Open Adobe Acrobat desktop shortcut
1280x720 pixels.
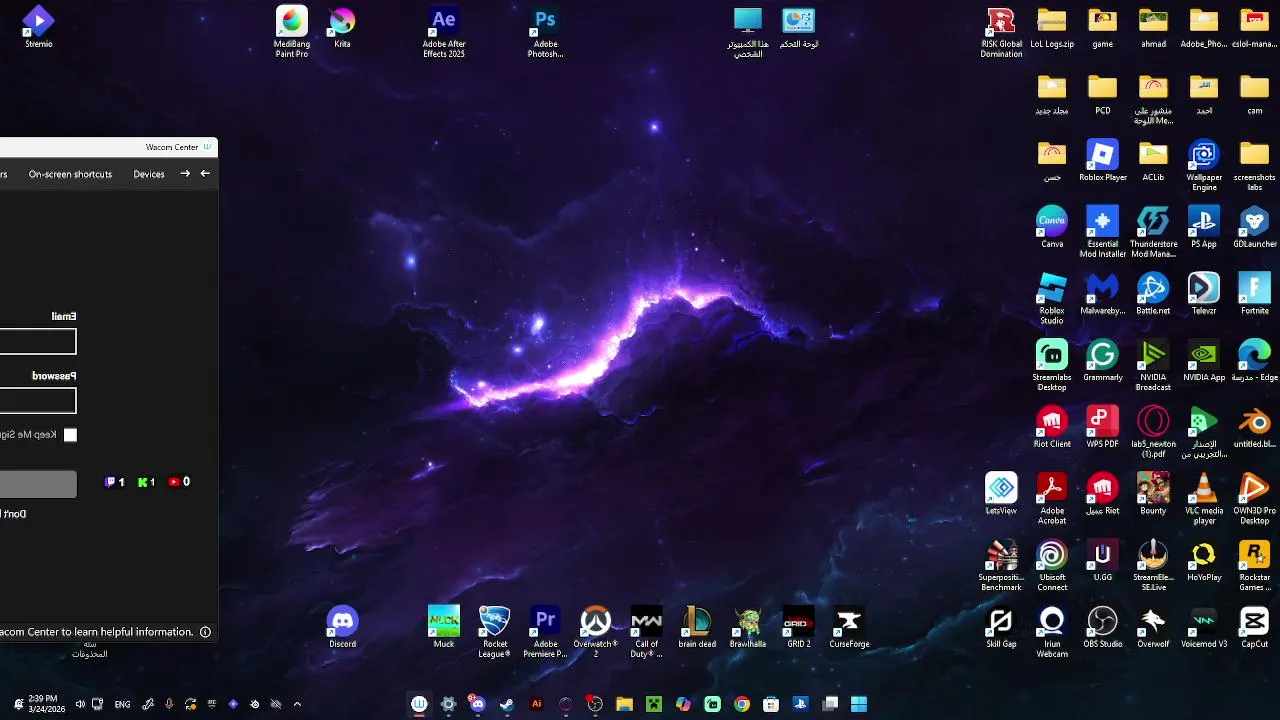pos(1052,499)
